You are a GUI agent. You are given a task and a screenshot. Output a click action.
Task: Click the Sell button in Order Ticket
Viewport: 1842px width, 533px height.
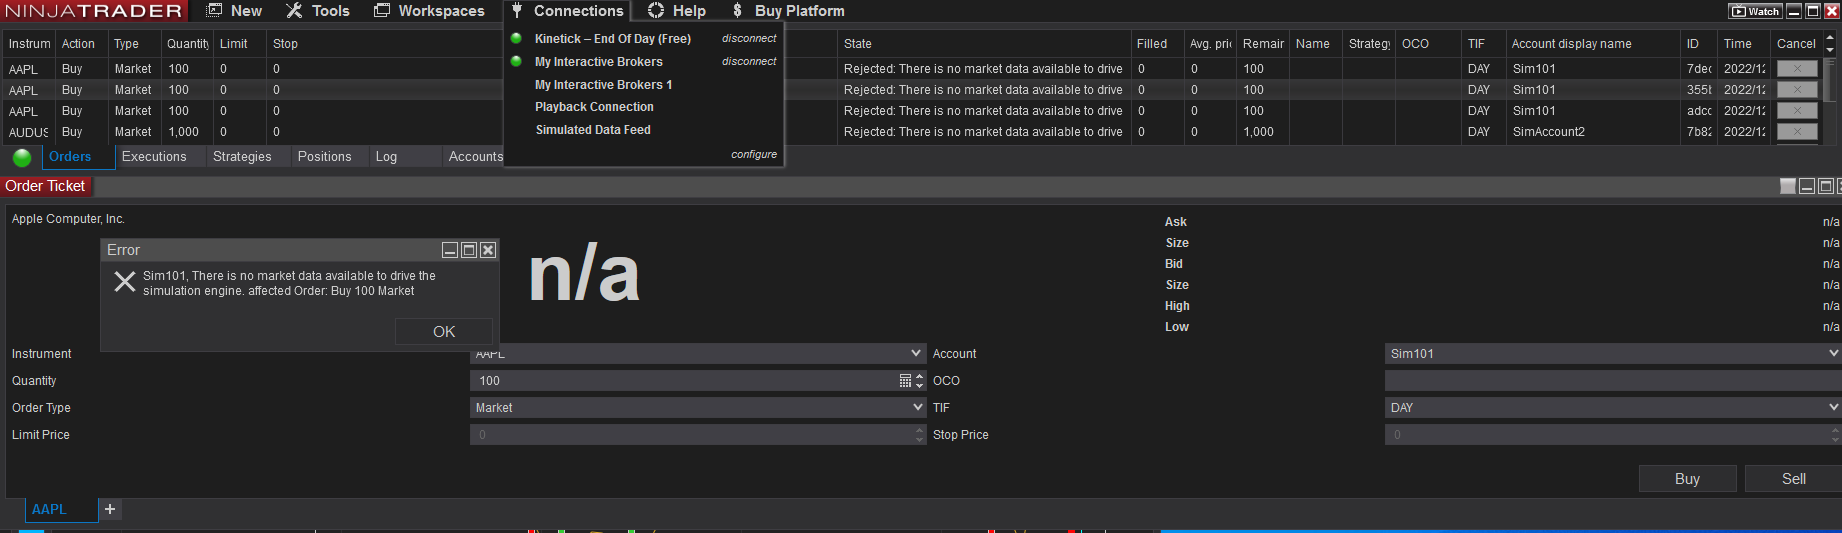point(1793,479)
